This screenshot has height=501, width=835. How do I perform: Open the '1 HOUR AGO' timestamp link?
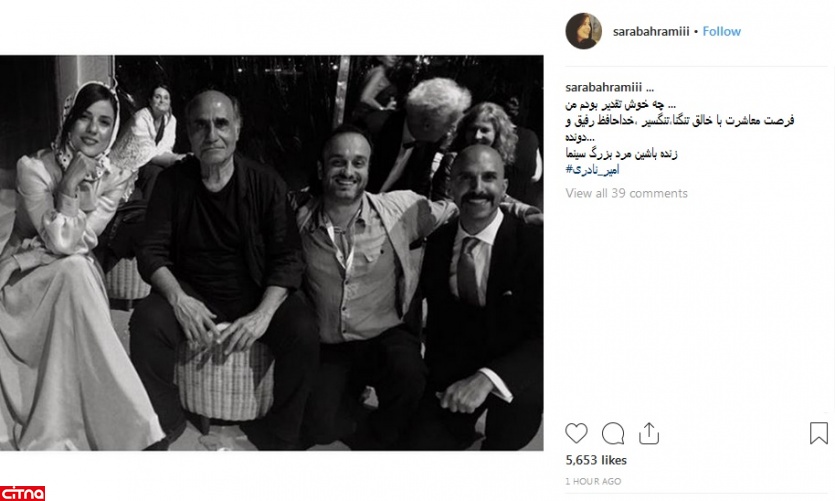pos(593,481)
